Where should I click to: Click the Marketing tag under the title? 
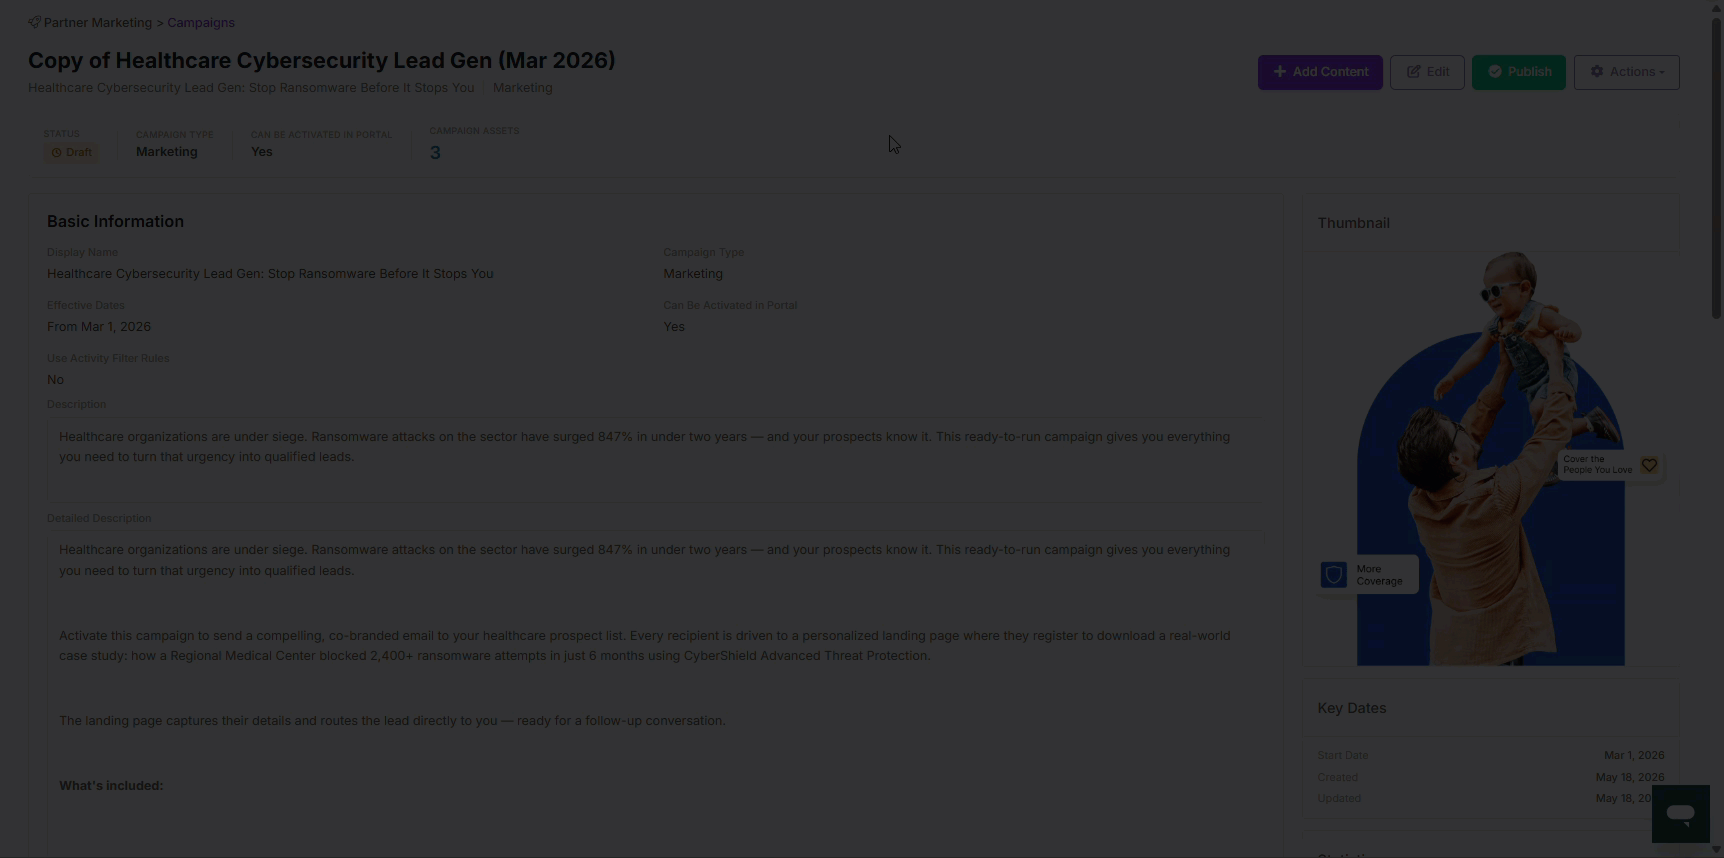522,88
